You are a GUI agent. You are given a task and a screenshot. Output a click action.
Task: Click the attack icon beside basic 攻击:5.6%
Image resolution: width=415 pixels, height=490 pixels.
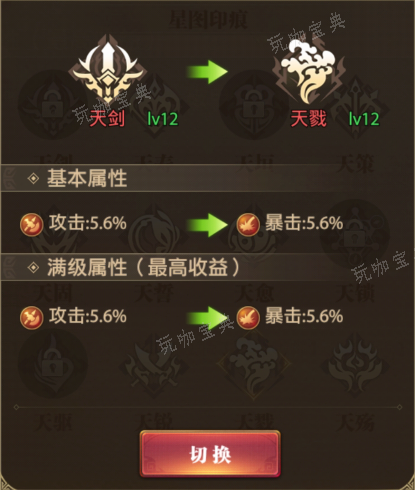pyautogui.click(x=32, y=225)
